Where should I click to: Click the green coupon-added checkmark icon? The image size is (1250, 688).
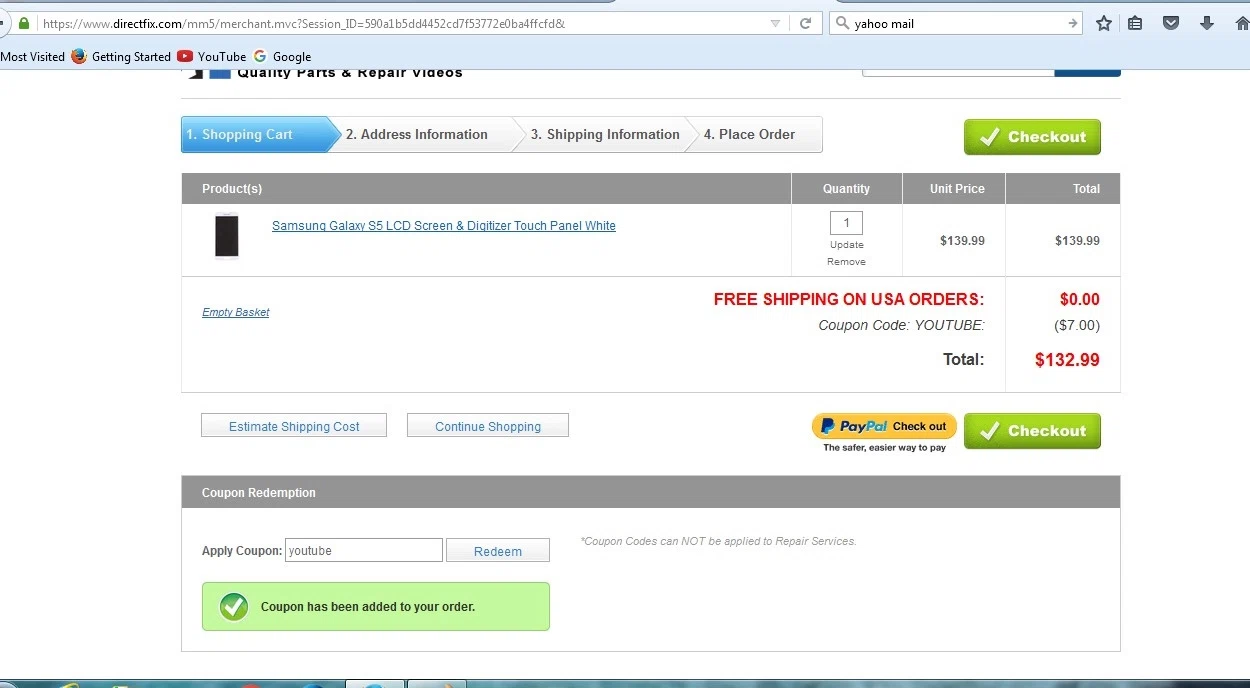234,606
